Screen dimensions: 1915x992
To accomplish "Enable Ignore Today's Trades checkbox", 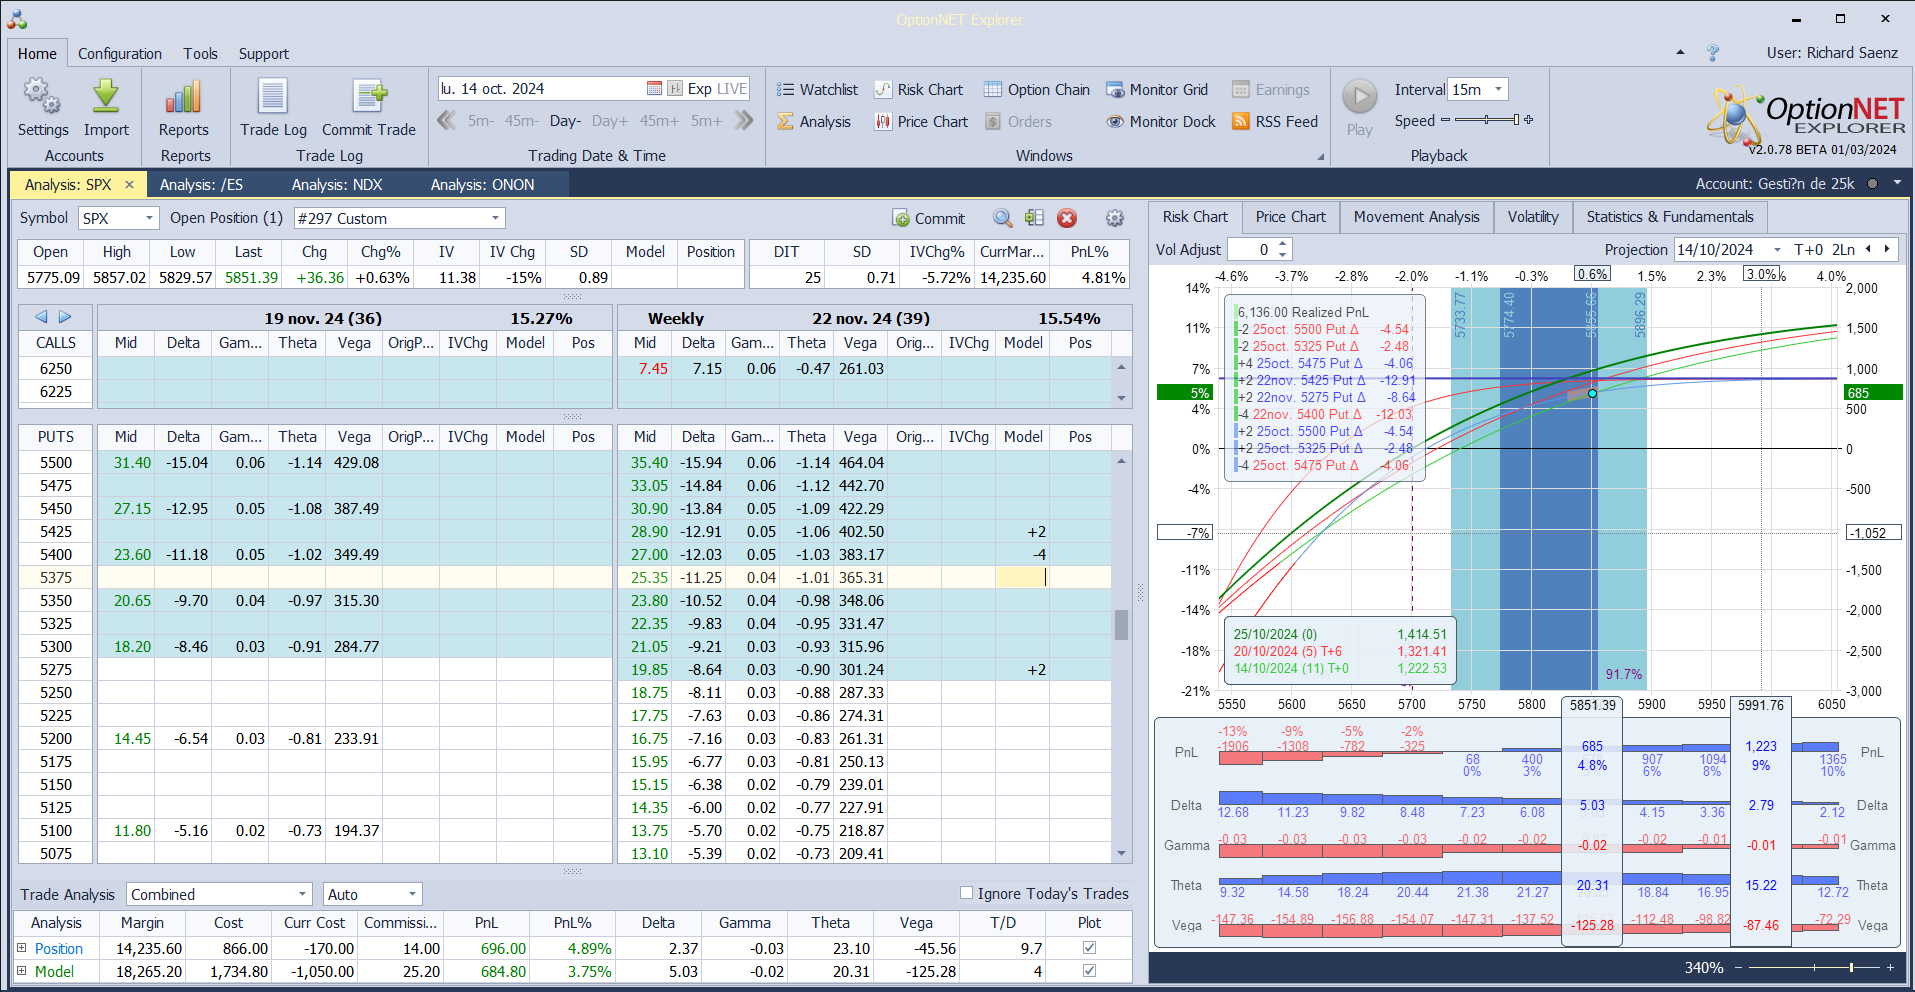I will tap(966, 893).
